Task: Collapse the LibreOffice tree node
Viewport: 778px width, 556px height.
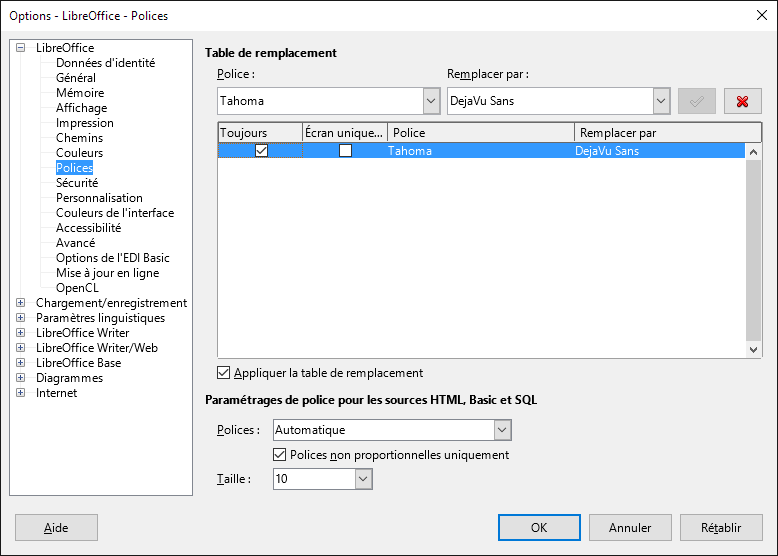Action: [20, 48]
